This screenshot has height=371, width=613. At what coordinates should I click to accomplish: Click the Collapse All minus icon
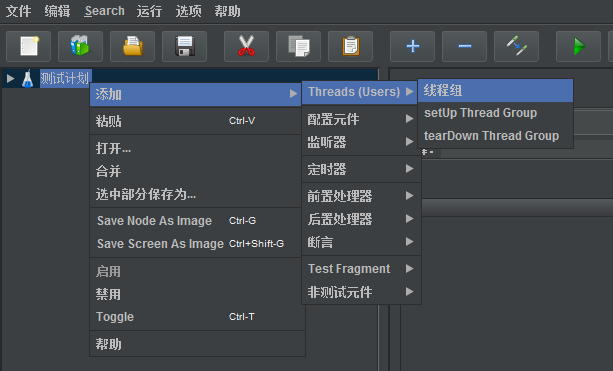coord(464,47)
